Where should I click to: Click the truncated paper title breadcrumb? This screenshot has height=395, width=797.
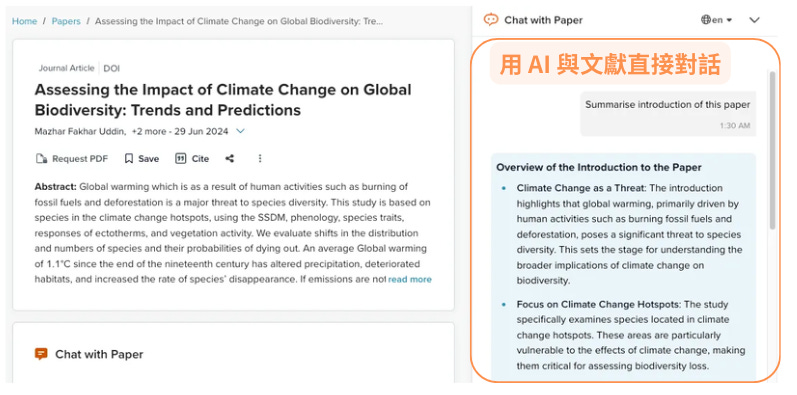click(239, 21)
